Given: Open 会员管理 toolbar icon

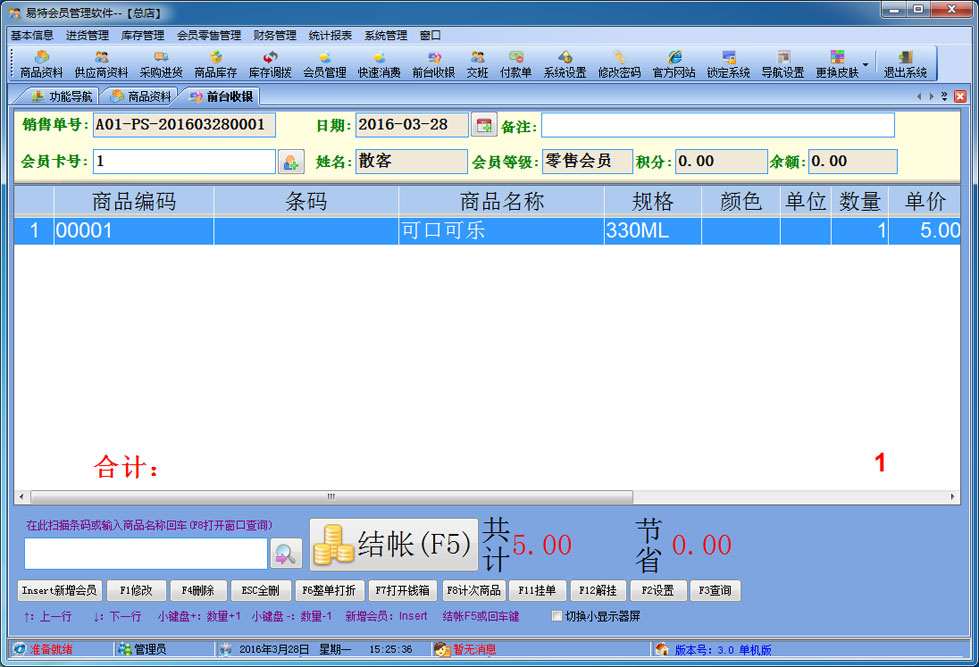Looking at the screenshot, I should (324, 64).
